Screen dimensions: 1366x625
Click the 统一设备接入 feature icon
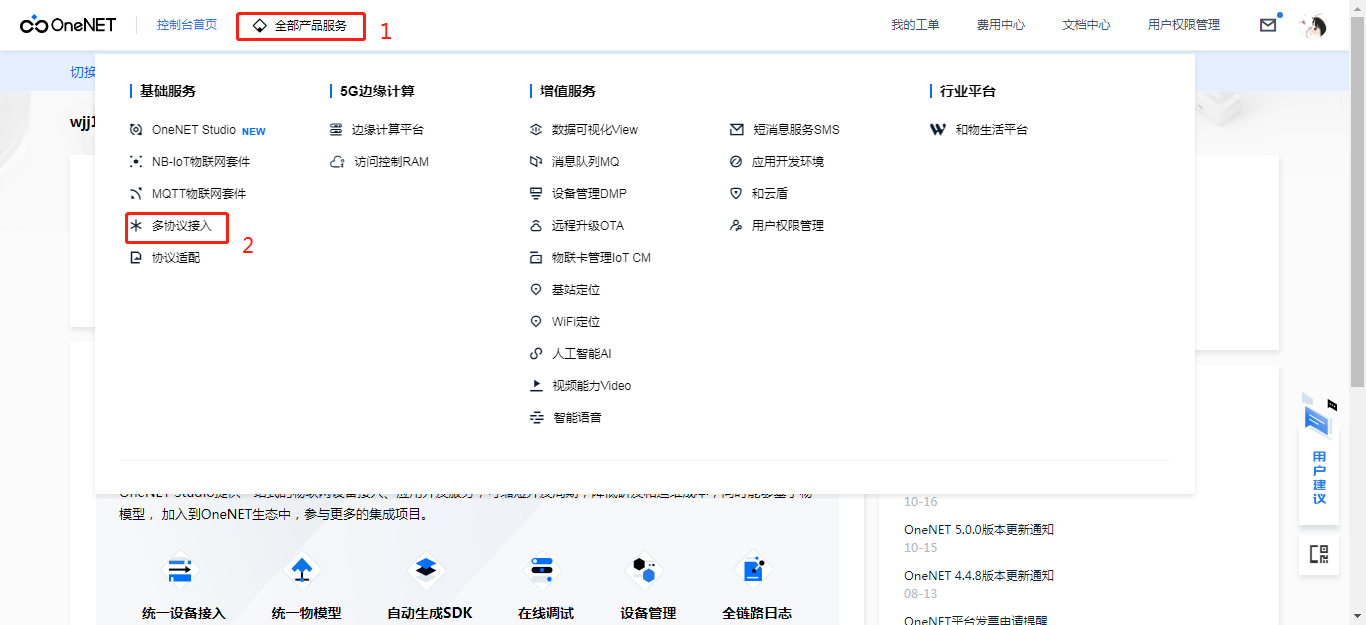click(x=180, y=571)
